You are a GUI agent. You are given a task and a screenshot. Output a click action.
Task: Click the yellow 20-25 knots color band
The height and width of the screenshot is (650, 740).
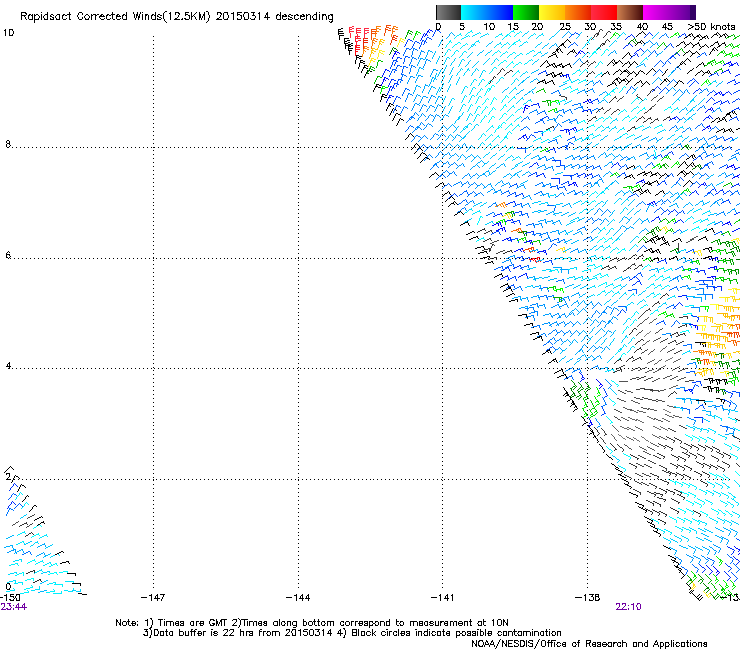tap(552, 12)
